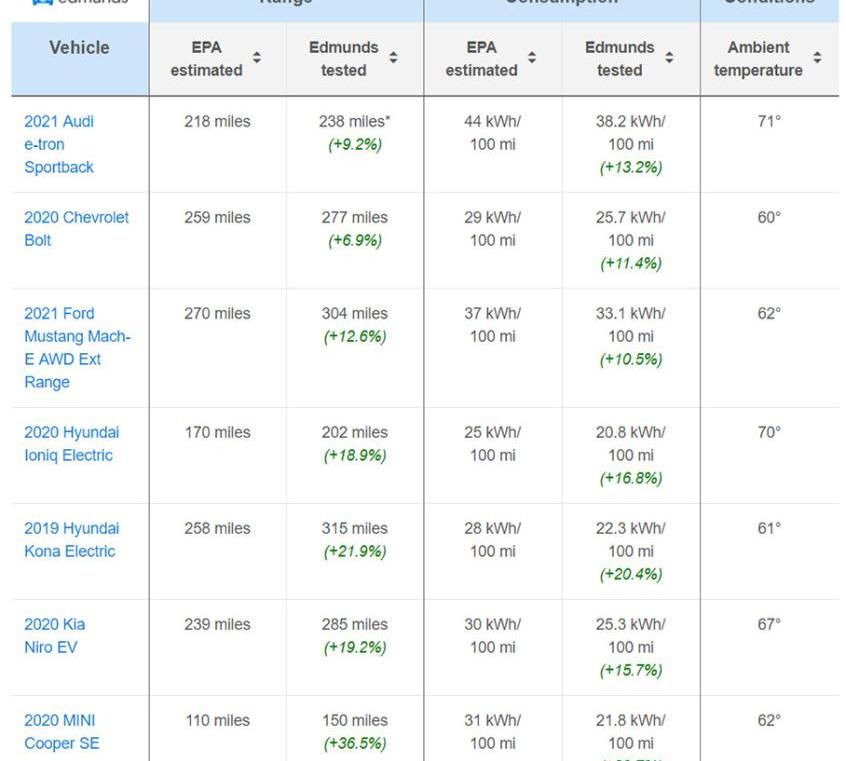Image resolution: width=846 pixels, height=761 pixels.
Task: Select the '(+11.4%)' consumption value
Action: tap(631, 263)
